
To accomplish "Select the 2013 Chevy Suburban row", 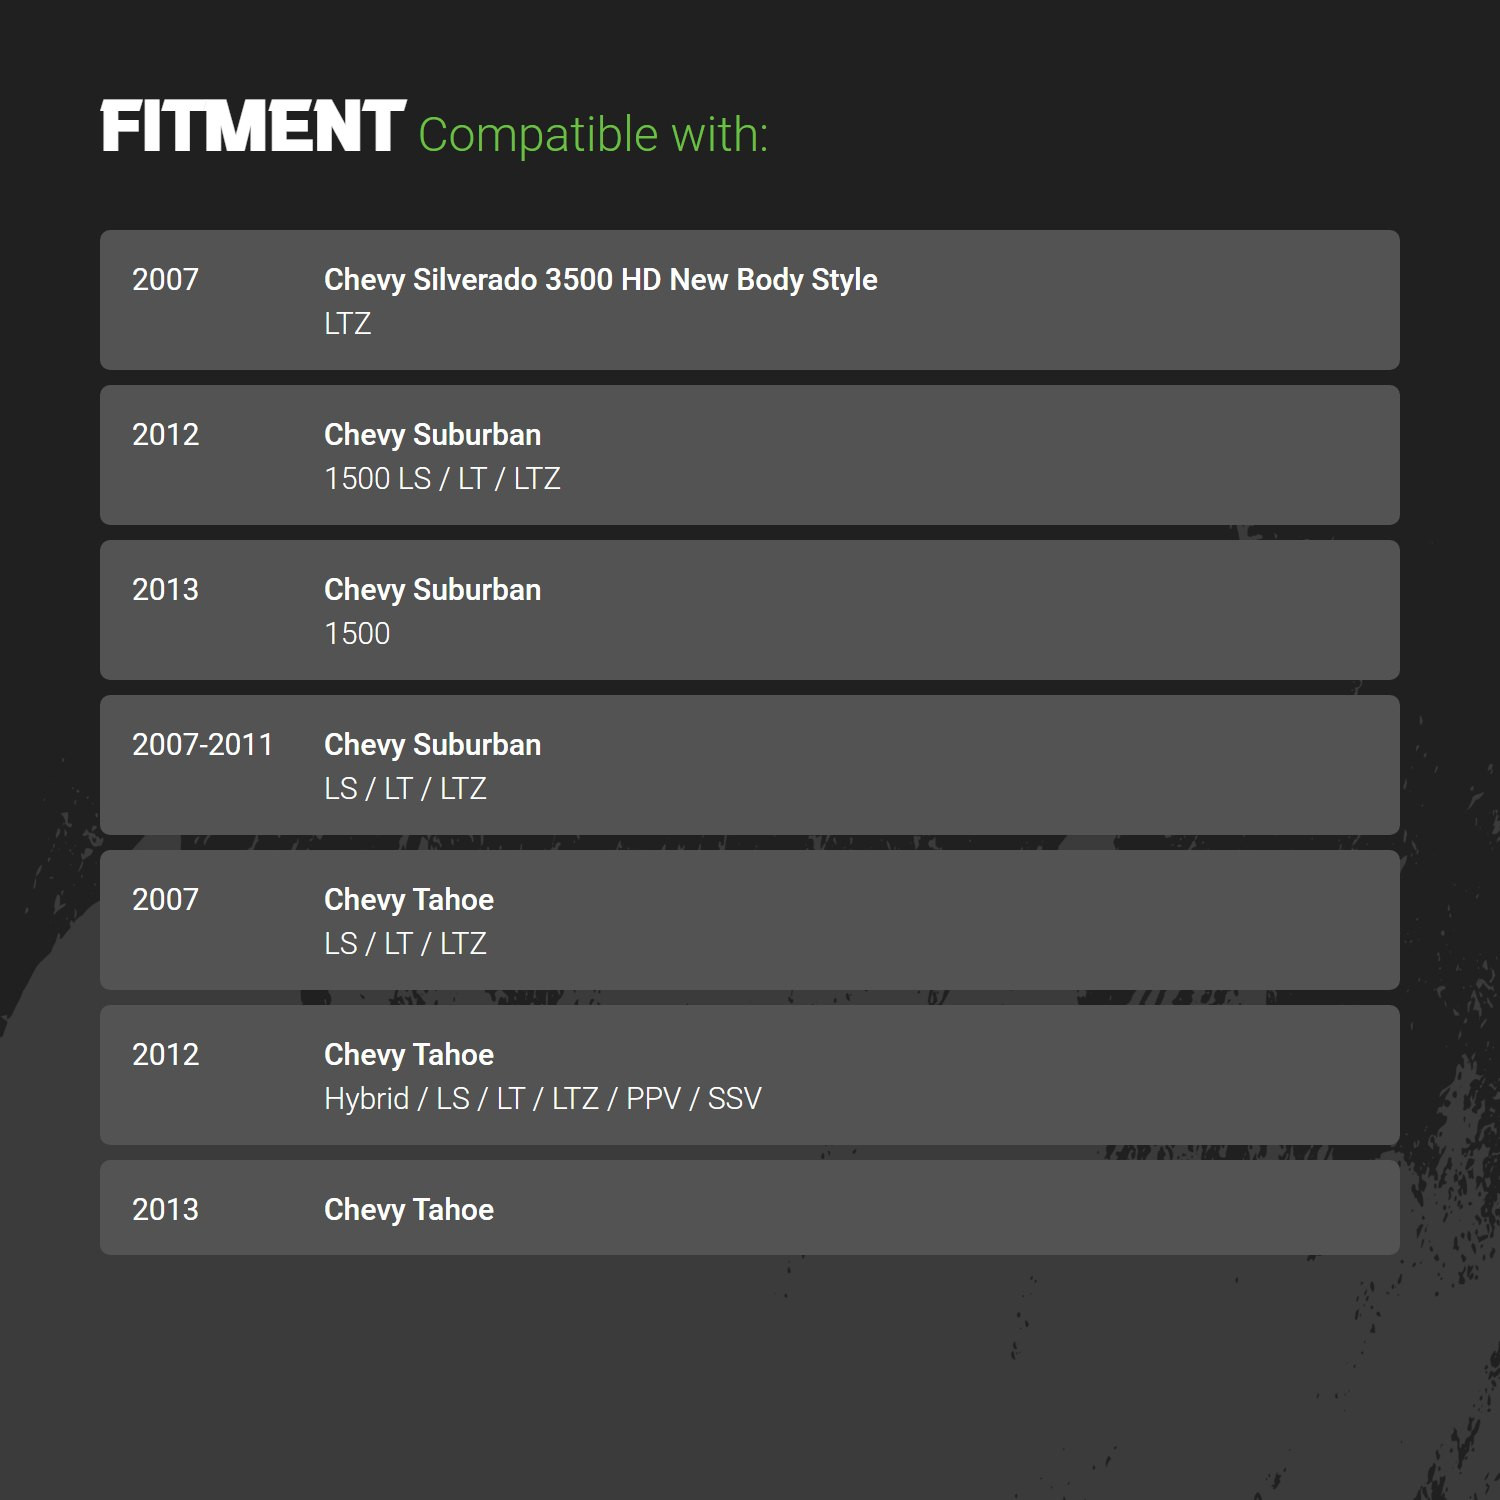I will (x=750, y=610).
